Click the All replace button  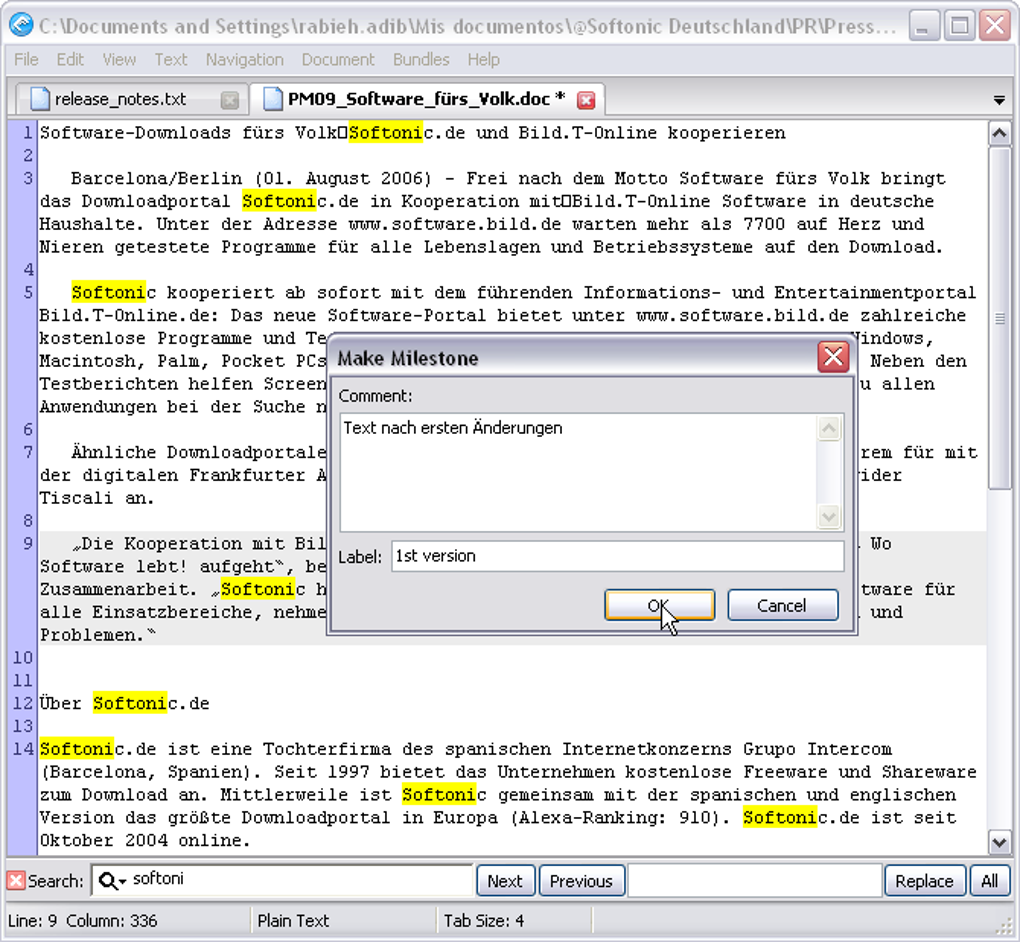(990, 881)
